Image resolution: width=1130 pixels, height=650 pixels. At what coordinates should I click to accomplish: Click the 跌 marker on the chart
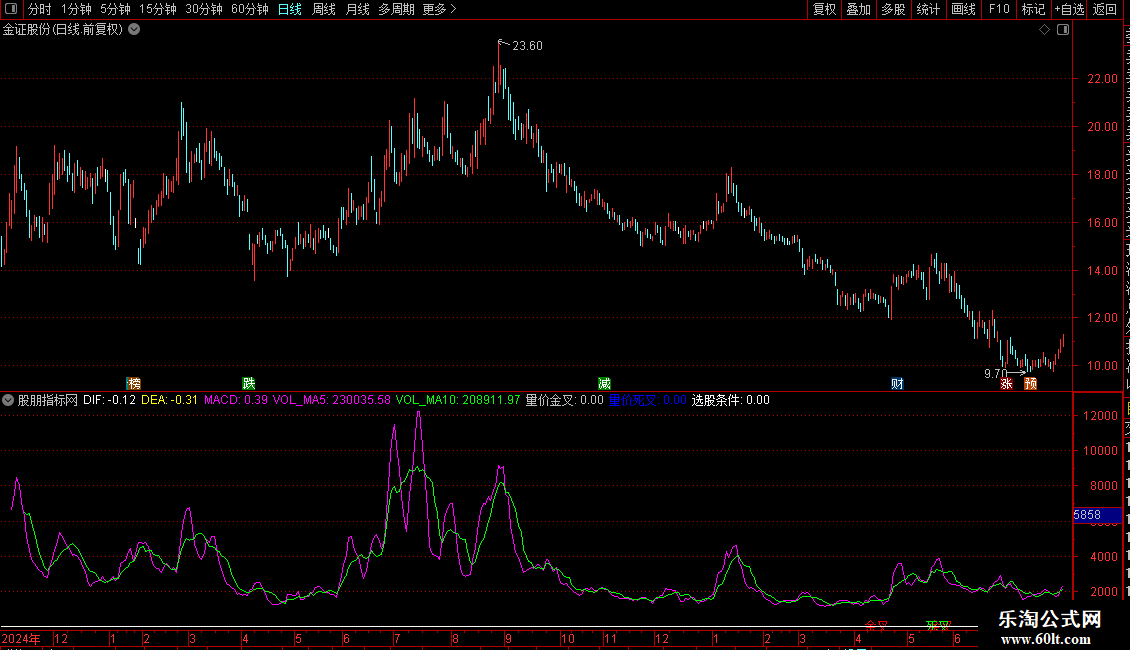249,383
